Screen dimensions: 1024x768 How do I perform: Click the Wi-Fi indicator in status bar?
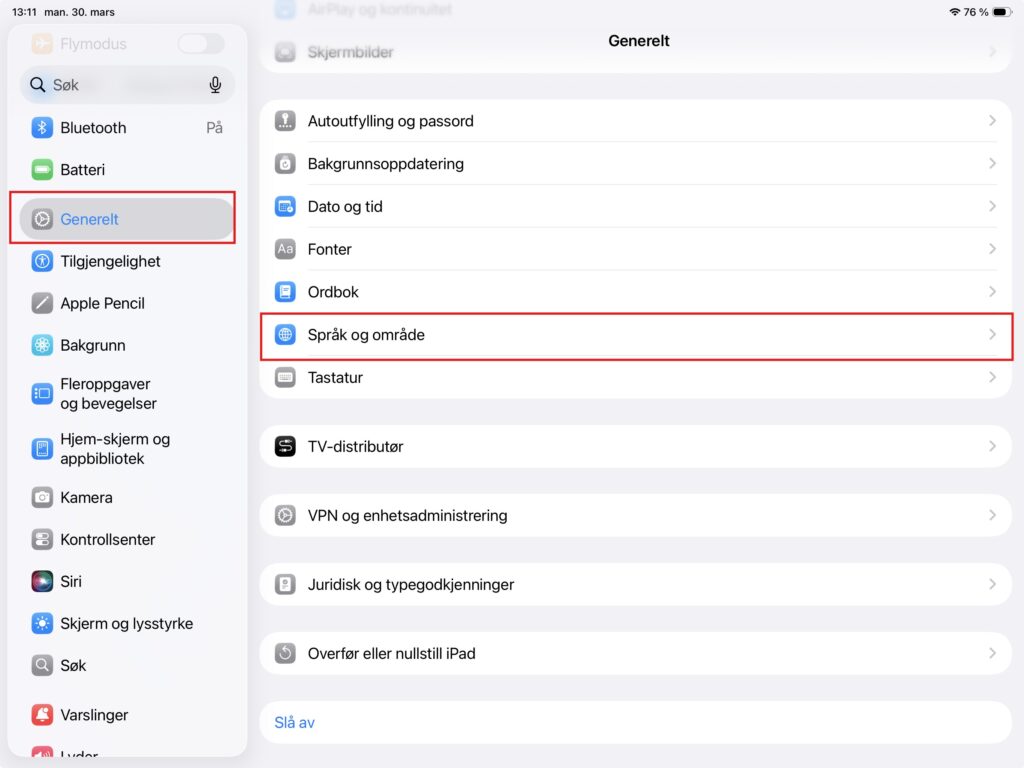[955, 12]
